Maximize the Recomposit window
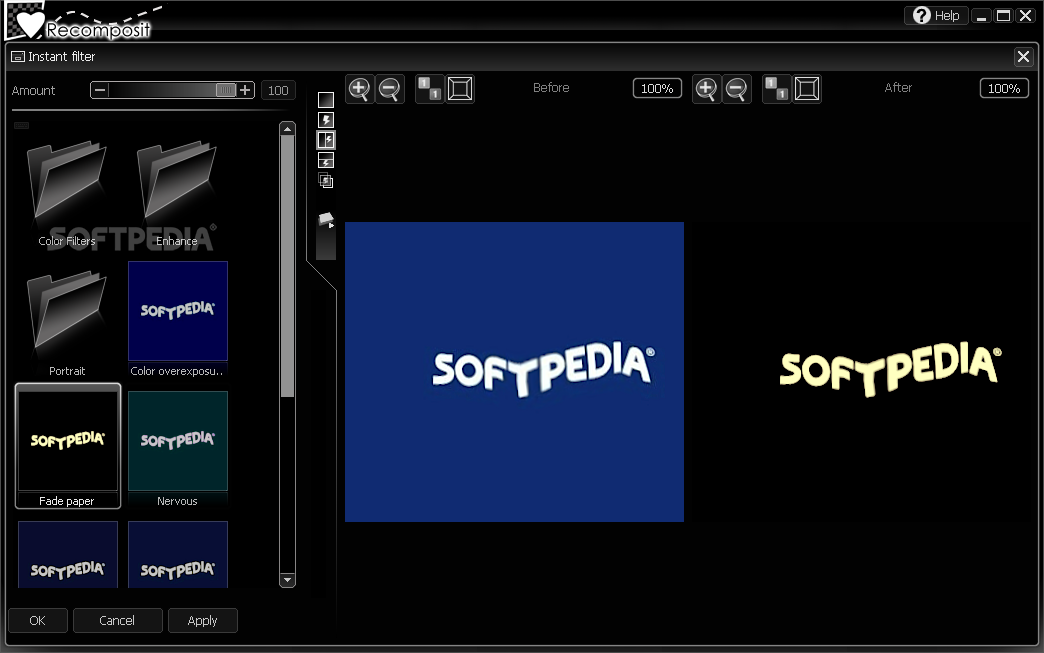The height and width of the screenshot is (653, 1044). [x=1003, y=15]
